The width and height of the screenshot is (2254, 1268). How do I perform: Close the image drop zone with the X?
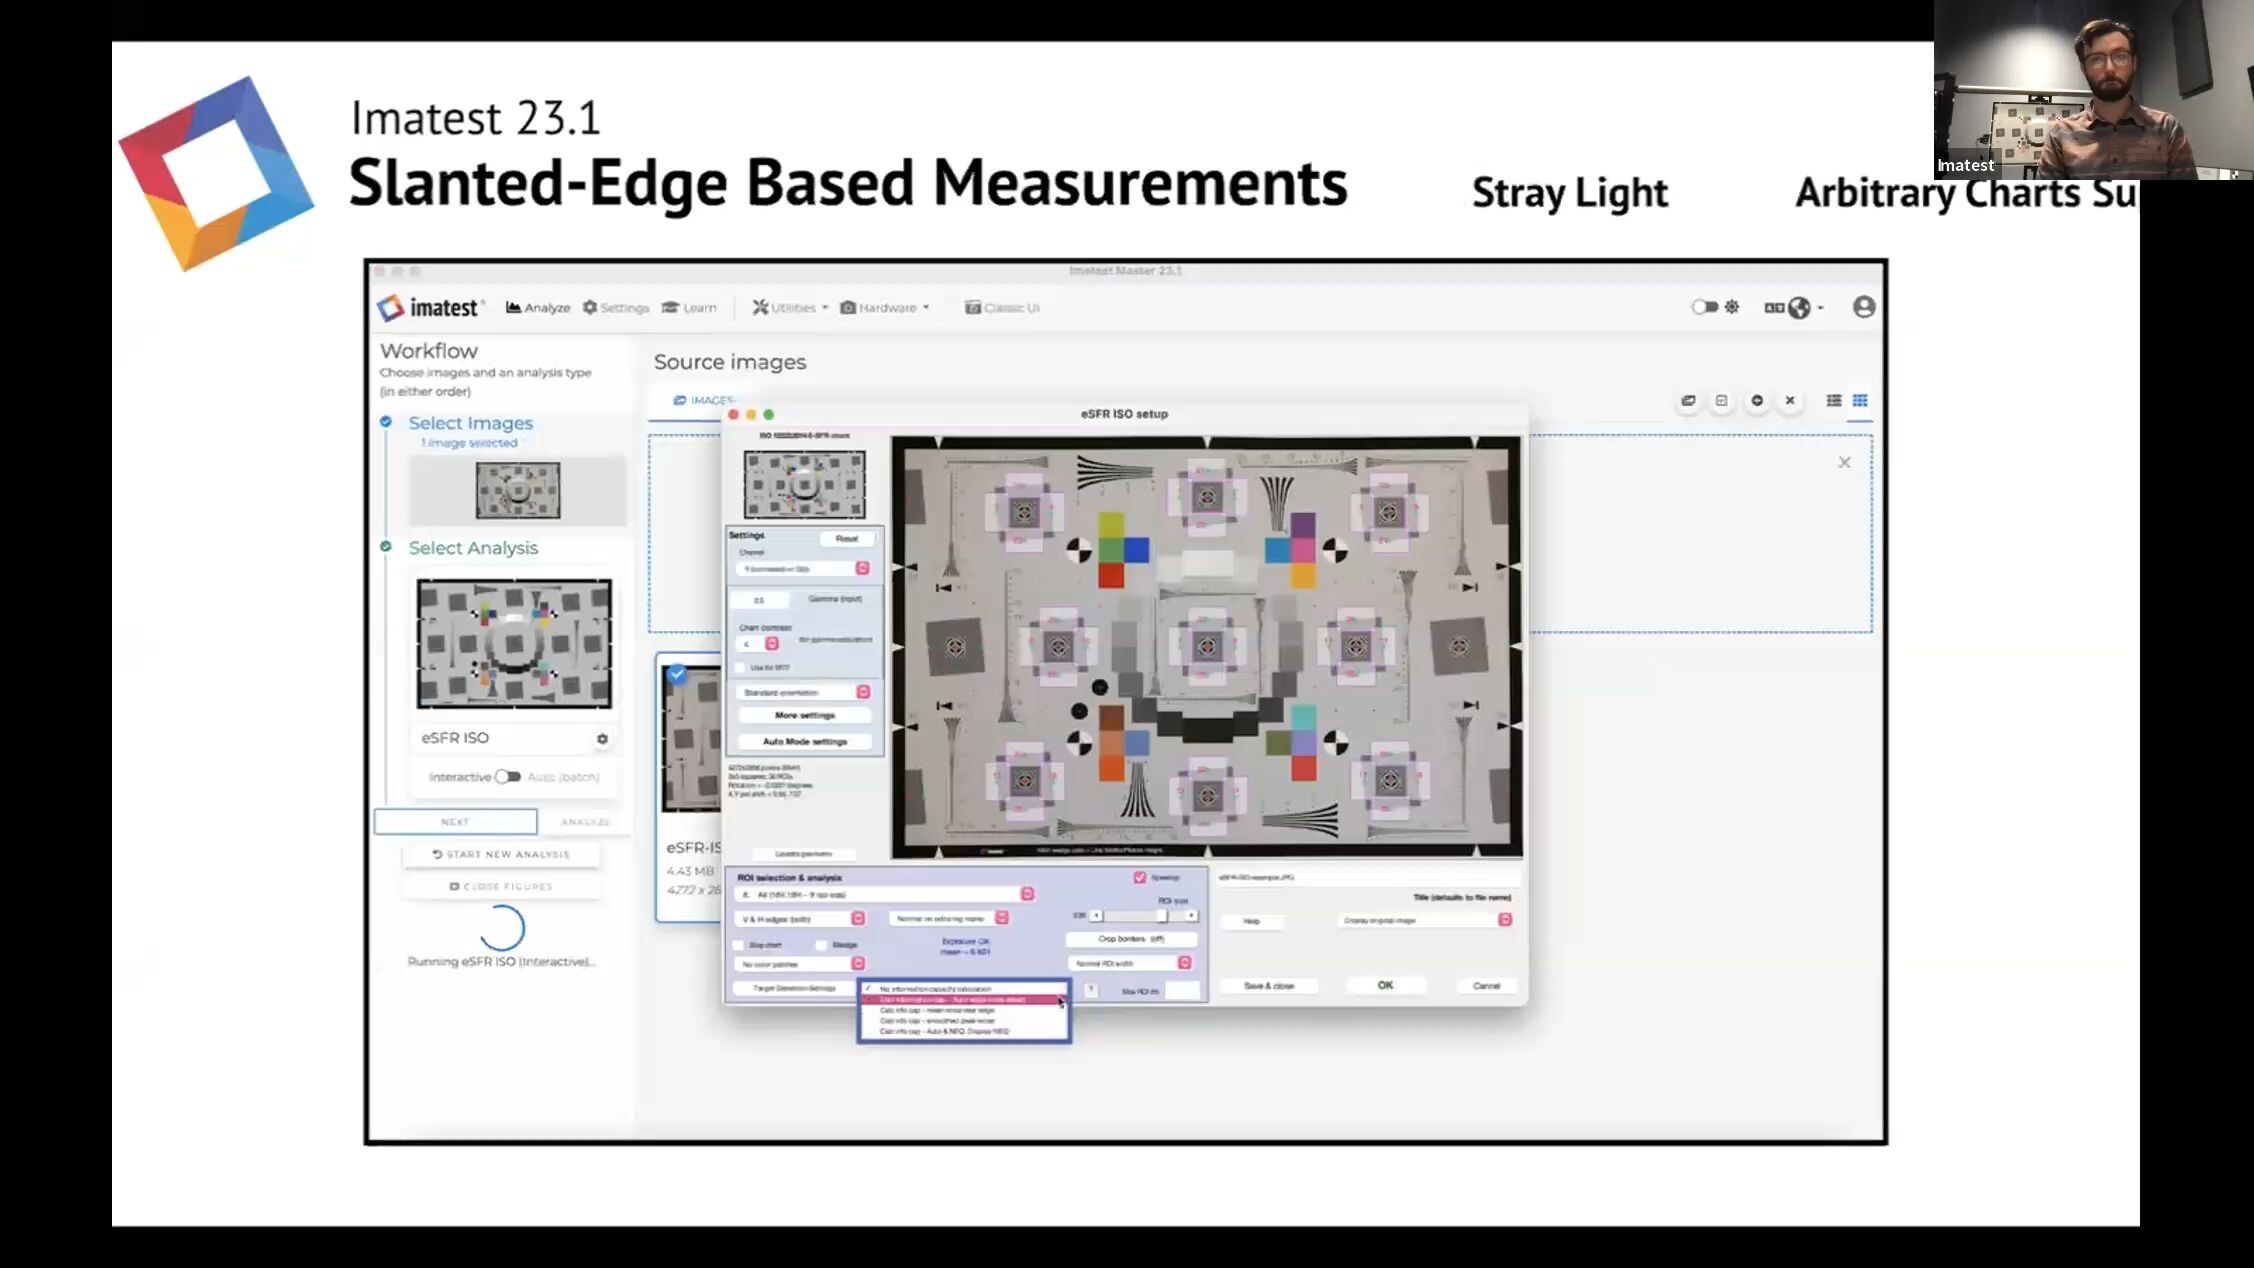[1844, 462]
